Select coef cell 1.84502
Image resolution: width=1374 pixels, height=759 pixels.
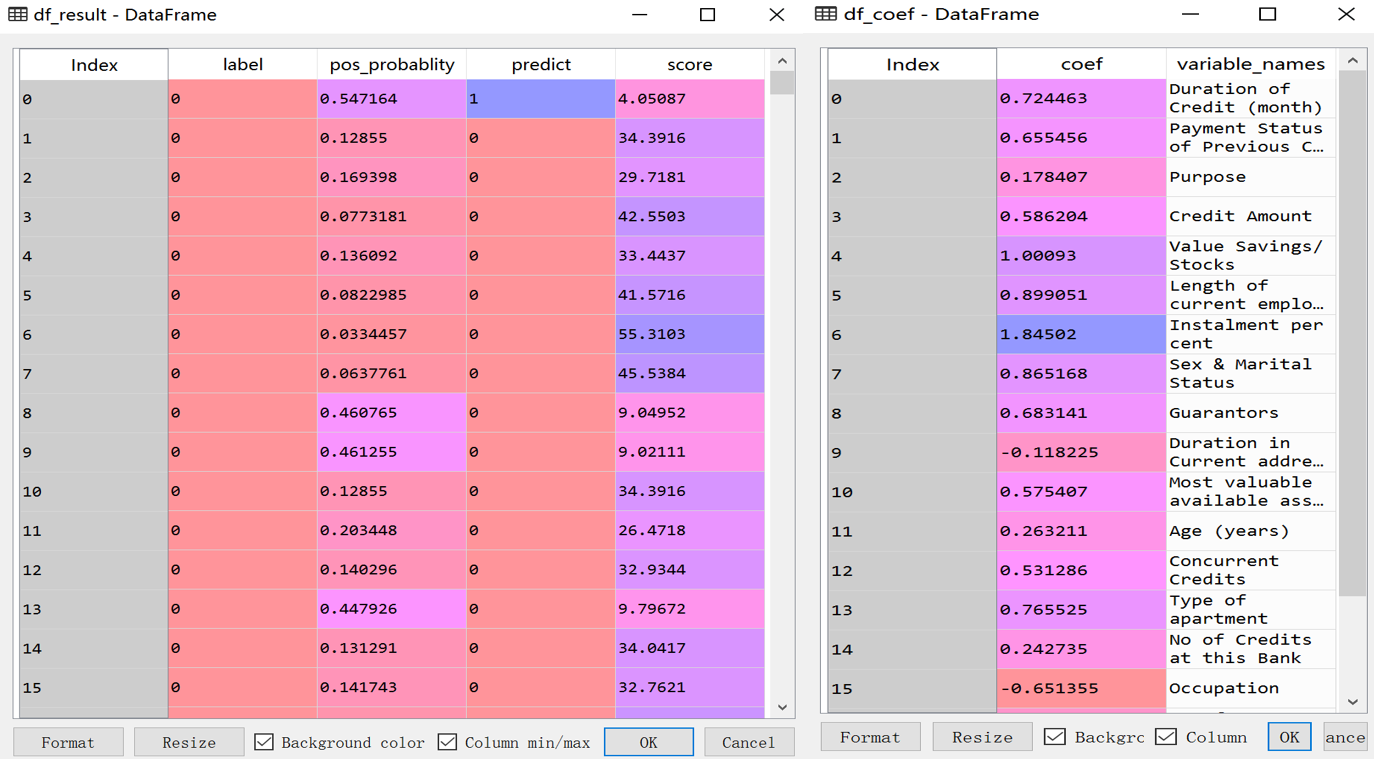point(1081,334)
